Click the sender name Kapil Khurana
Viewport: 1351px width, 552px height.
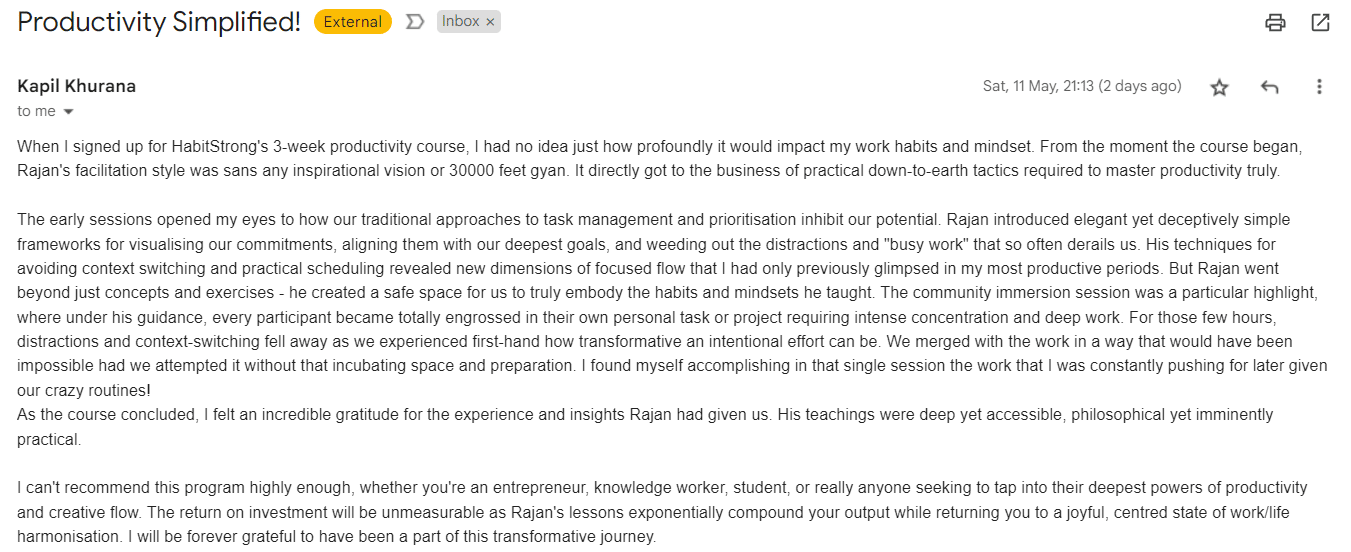77,86
